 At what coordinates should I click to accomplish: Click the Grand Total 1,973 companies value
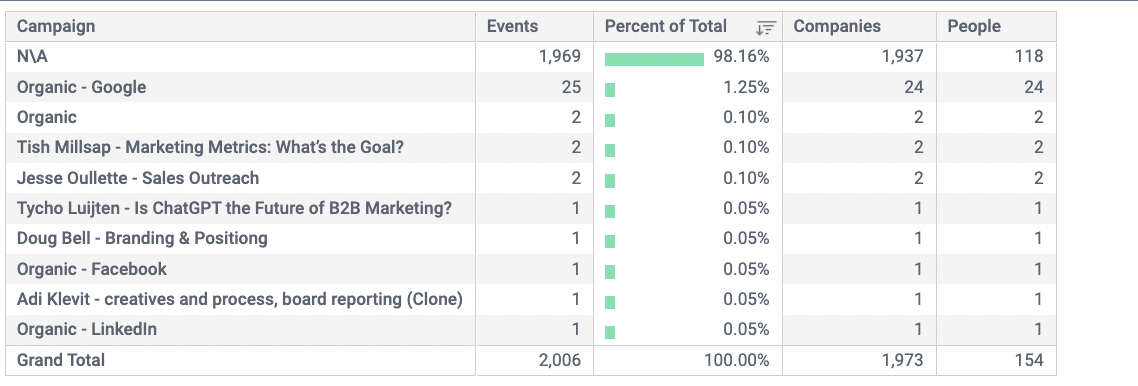coord(902,360)
